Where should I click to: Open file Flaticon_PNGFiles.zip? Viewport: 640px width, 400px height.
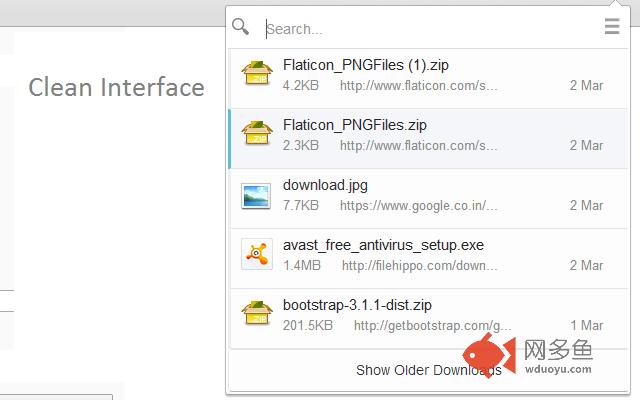tap(355, 125)
